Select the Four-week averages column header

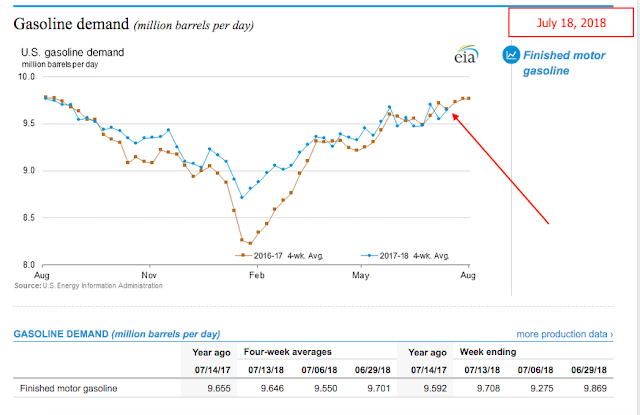[x=288, y=352]
